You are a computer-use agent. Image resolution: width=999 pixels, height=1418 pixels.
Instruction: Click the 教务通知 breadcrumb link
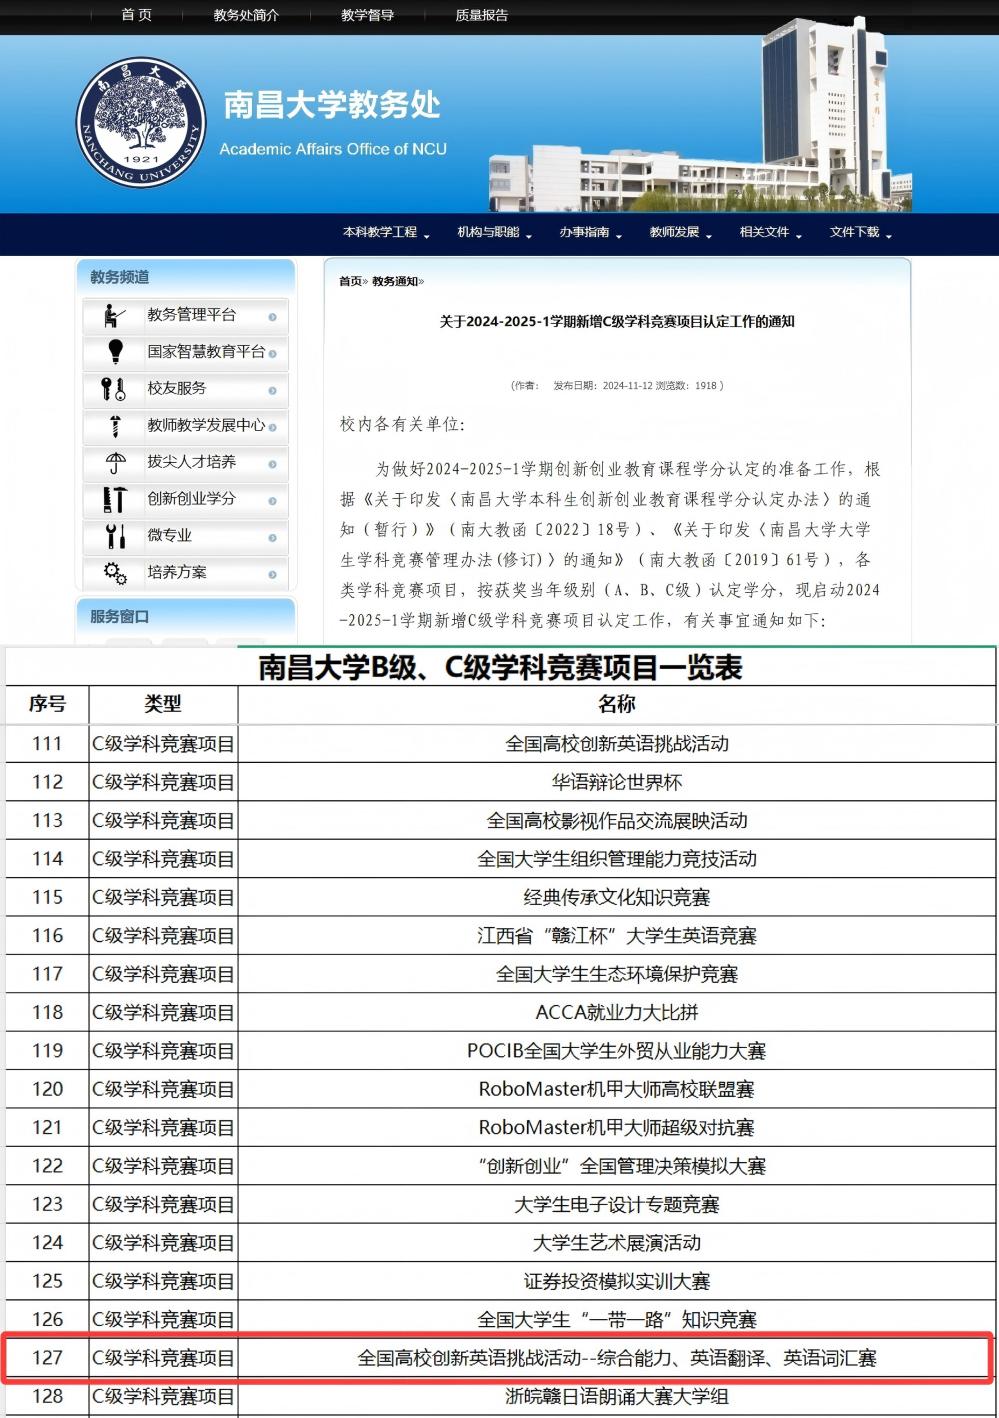395,282
